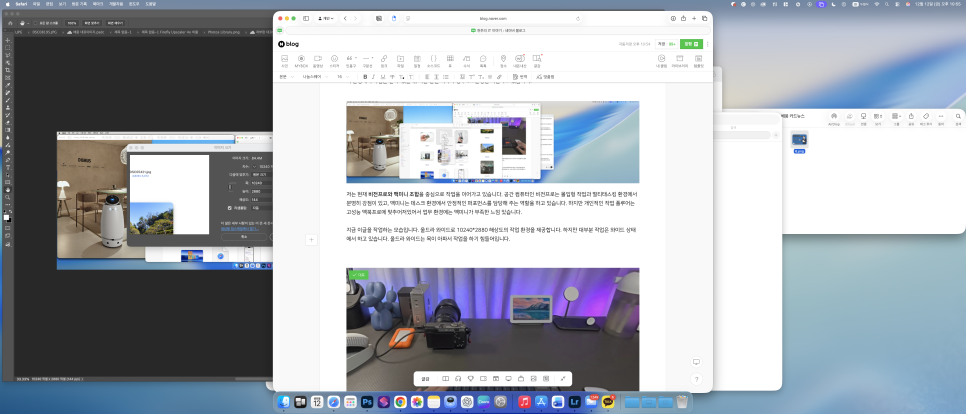This screenshot has width=966, height=414.
Task: Open the File menu in menu bar
Action: pyautogui.click(x=38, y=3)
